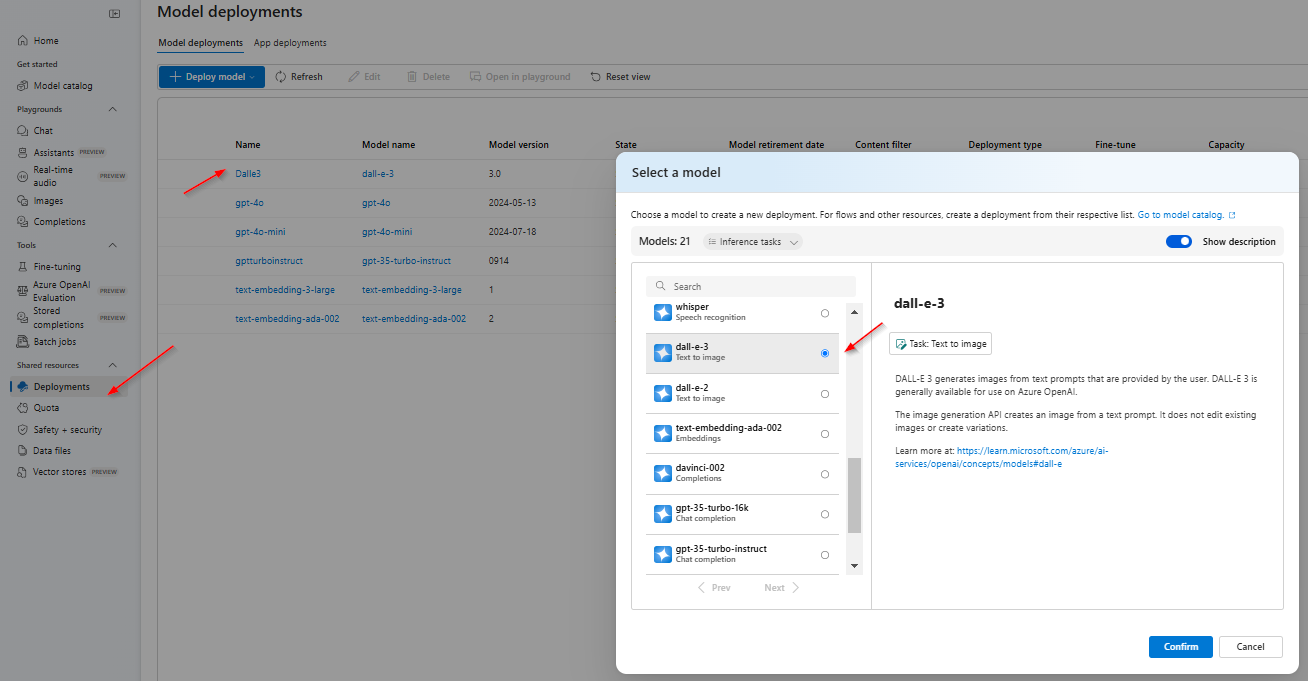Open the Go to model catalog link

click(1181, 214)
